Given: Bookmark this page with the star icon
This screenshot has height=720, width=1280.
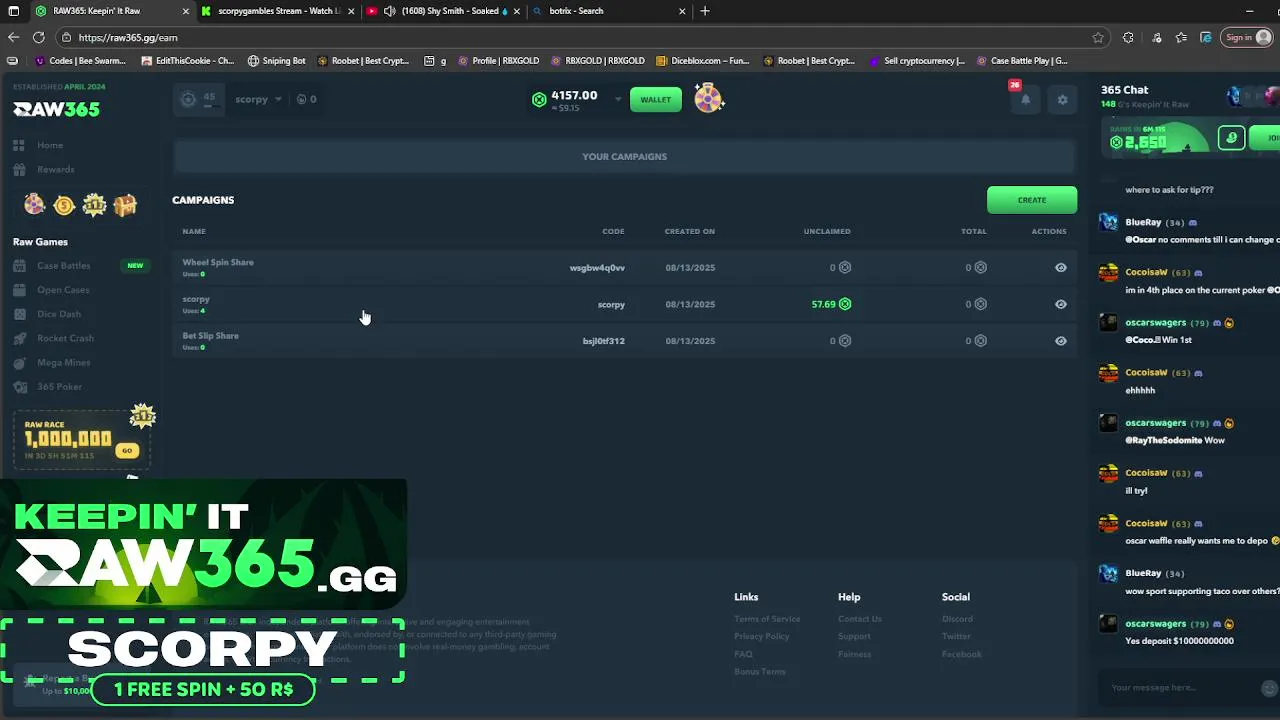Looking at the screenshot, I should 1098,38.
